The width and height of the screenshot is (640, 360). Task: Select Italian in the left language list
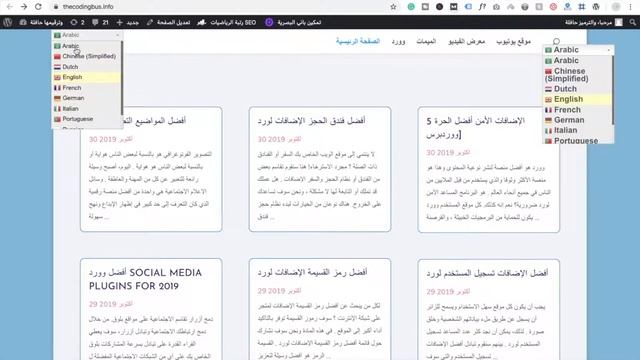click(x=87, y=109)
